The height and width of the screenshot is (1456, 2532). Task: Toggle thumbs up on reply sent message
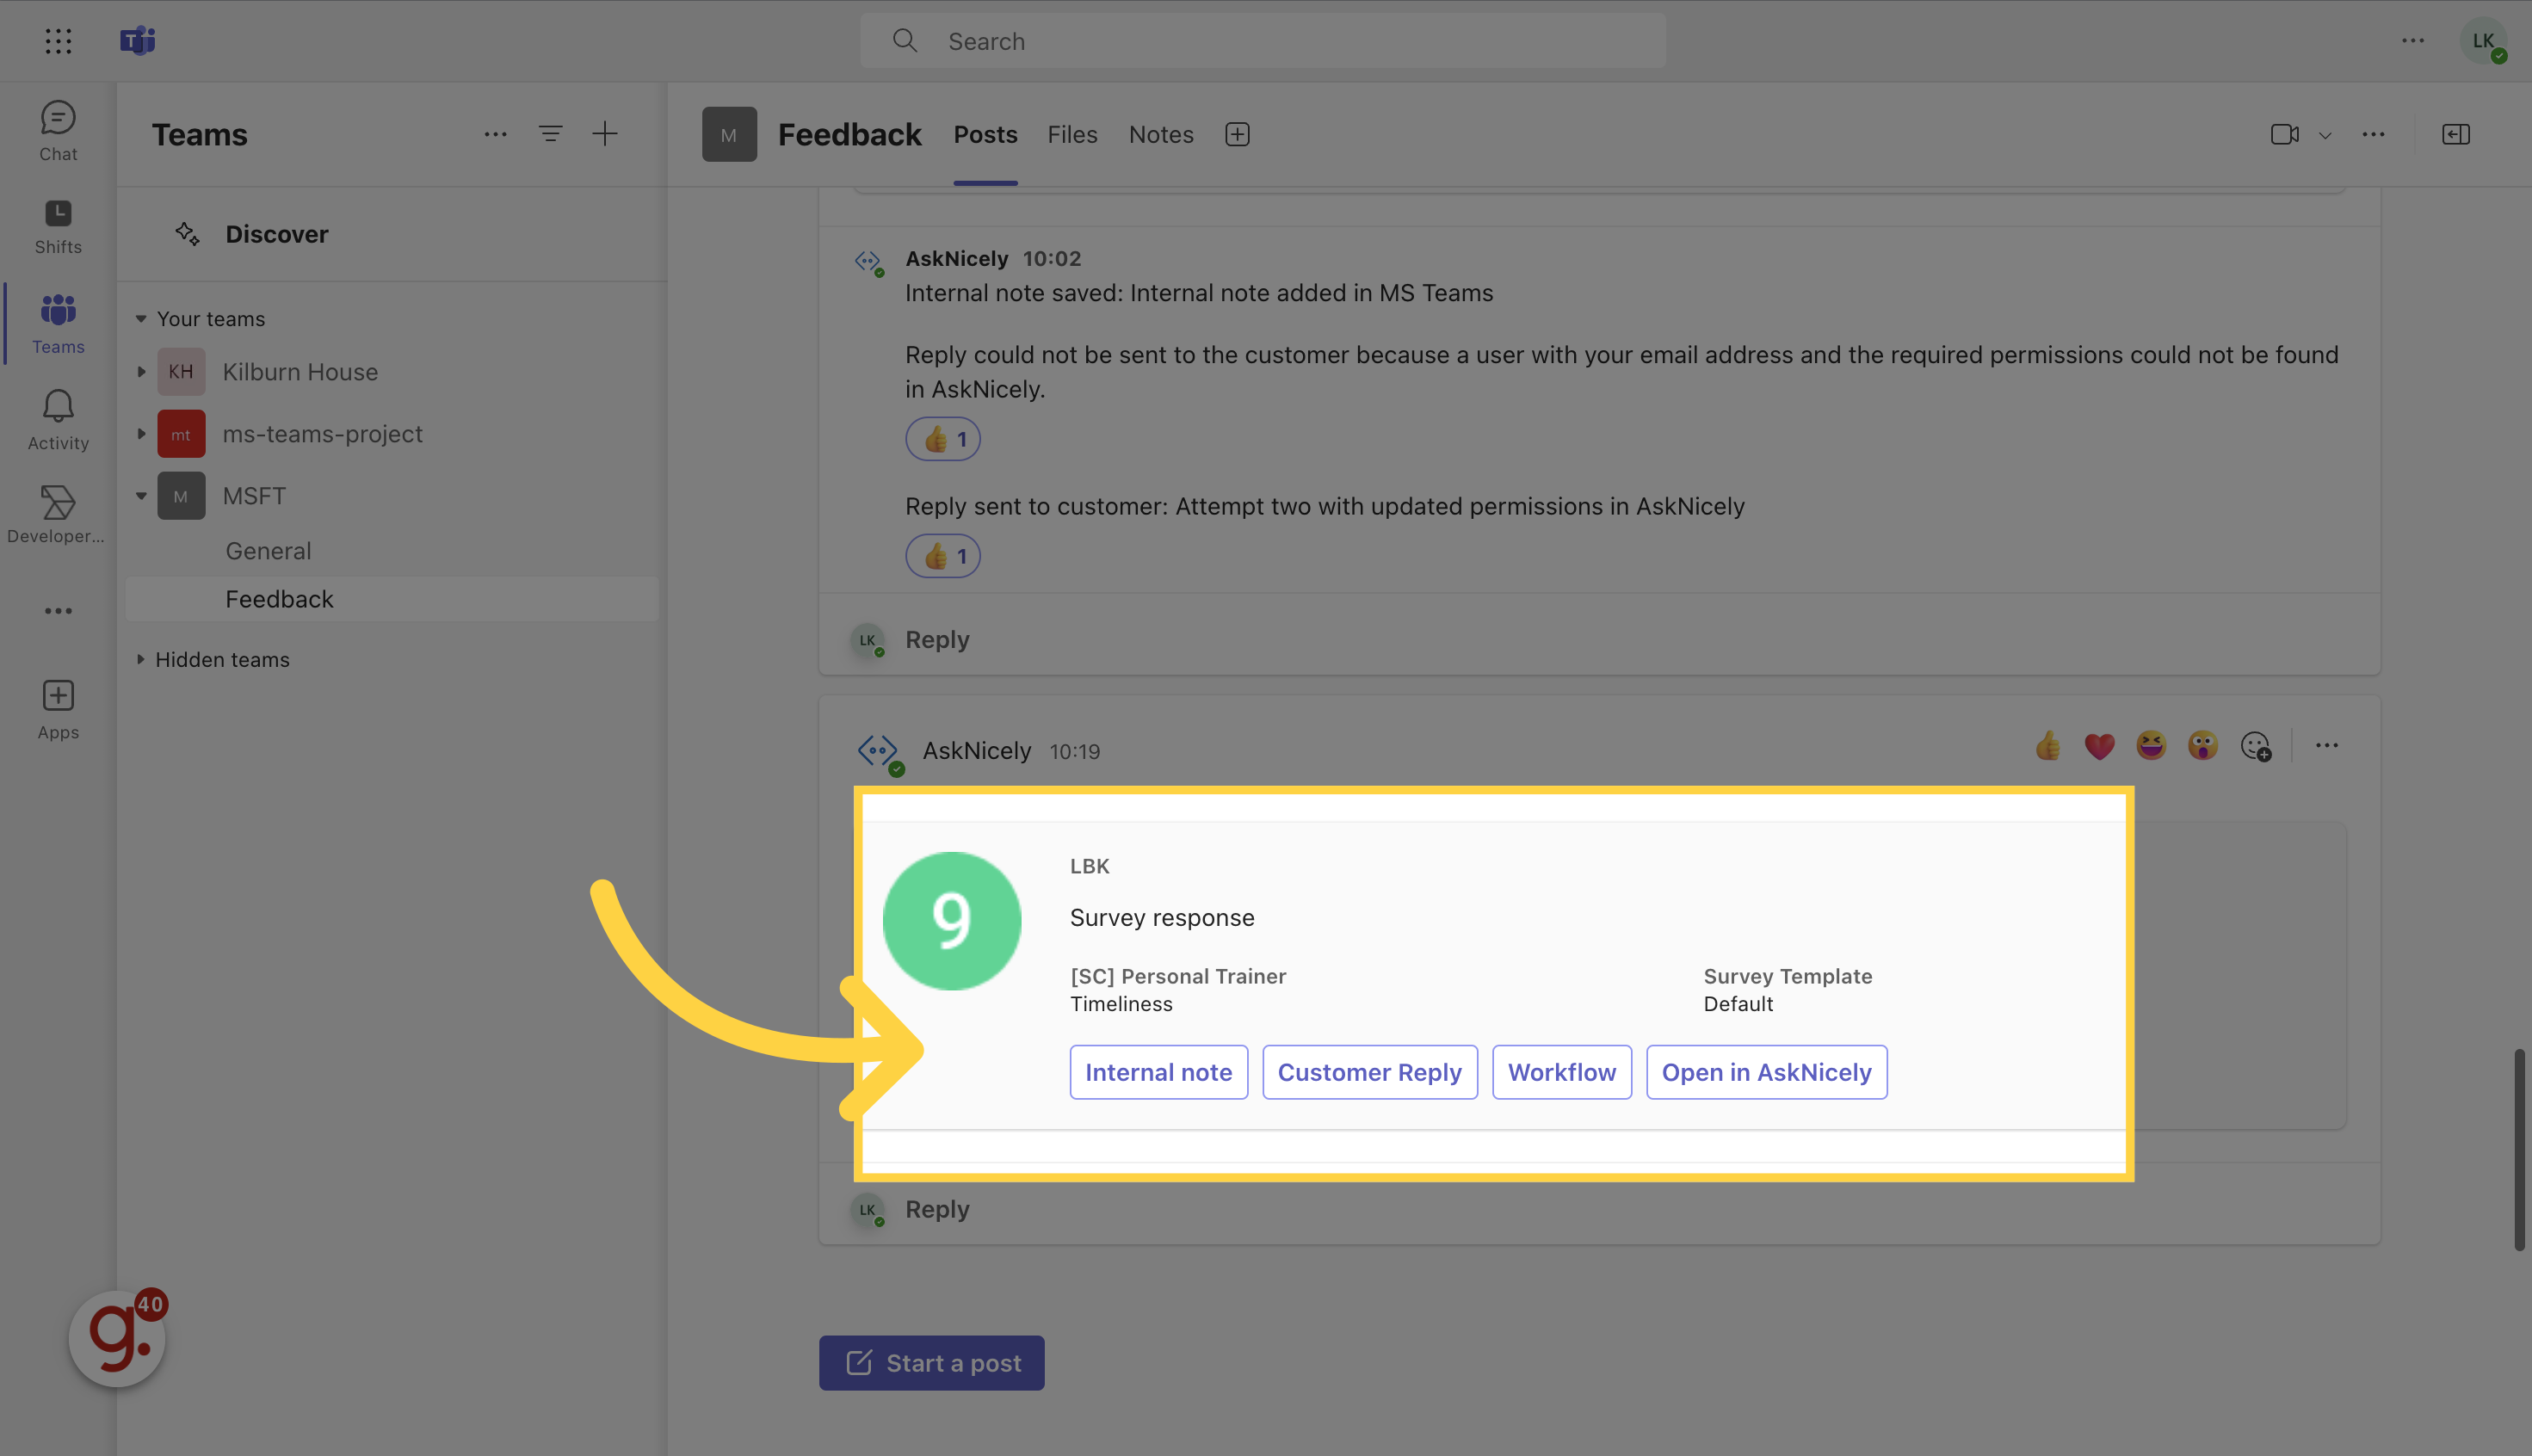tap(943, 556)
